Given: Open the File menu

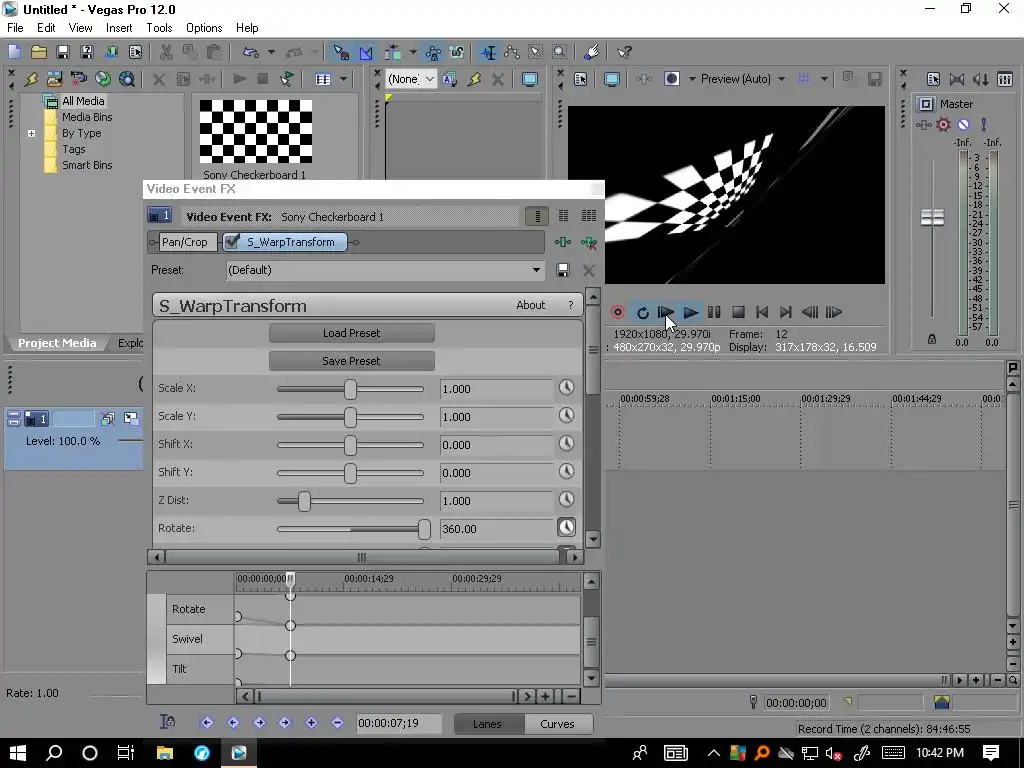Looking at the screenshot, I should pyautogui.click(x=14, y=28).
